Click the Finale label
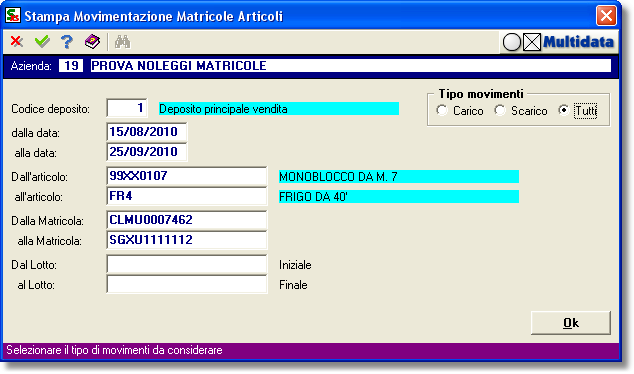Viewport: 634px width, 374px height. click(293, 285)
